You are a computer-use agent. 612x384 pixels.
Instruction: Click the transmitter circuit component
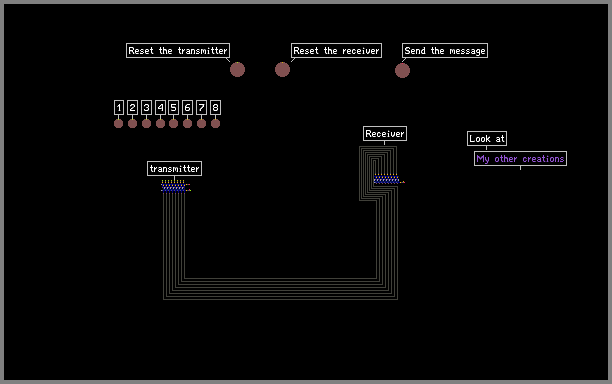coord(176,186)
